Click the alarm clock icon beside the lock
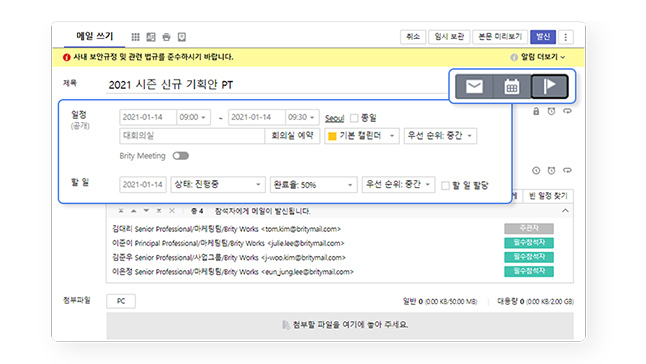646x364 pixels. [551, 111]
